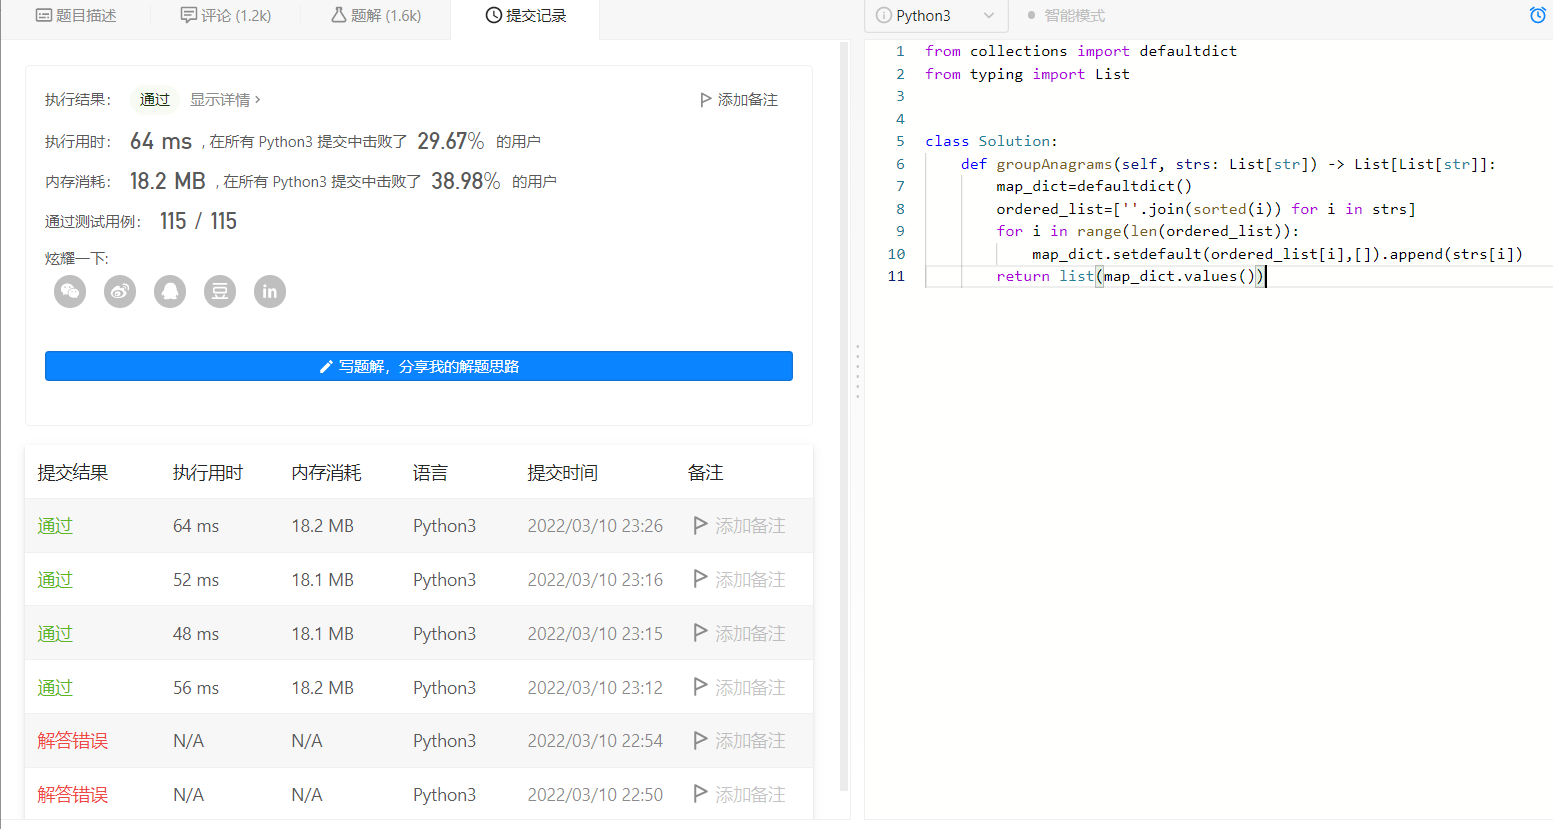1553x829 pixels.
Task: Click line 11 return statement in editor
Action: (x=1130, y=276)
